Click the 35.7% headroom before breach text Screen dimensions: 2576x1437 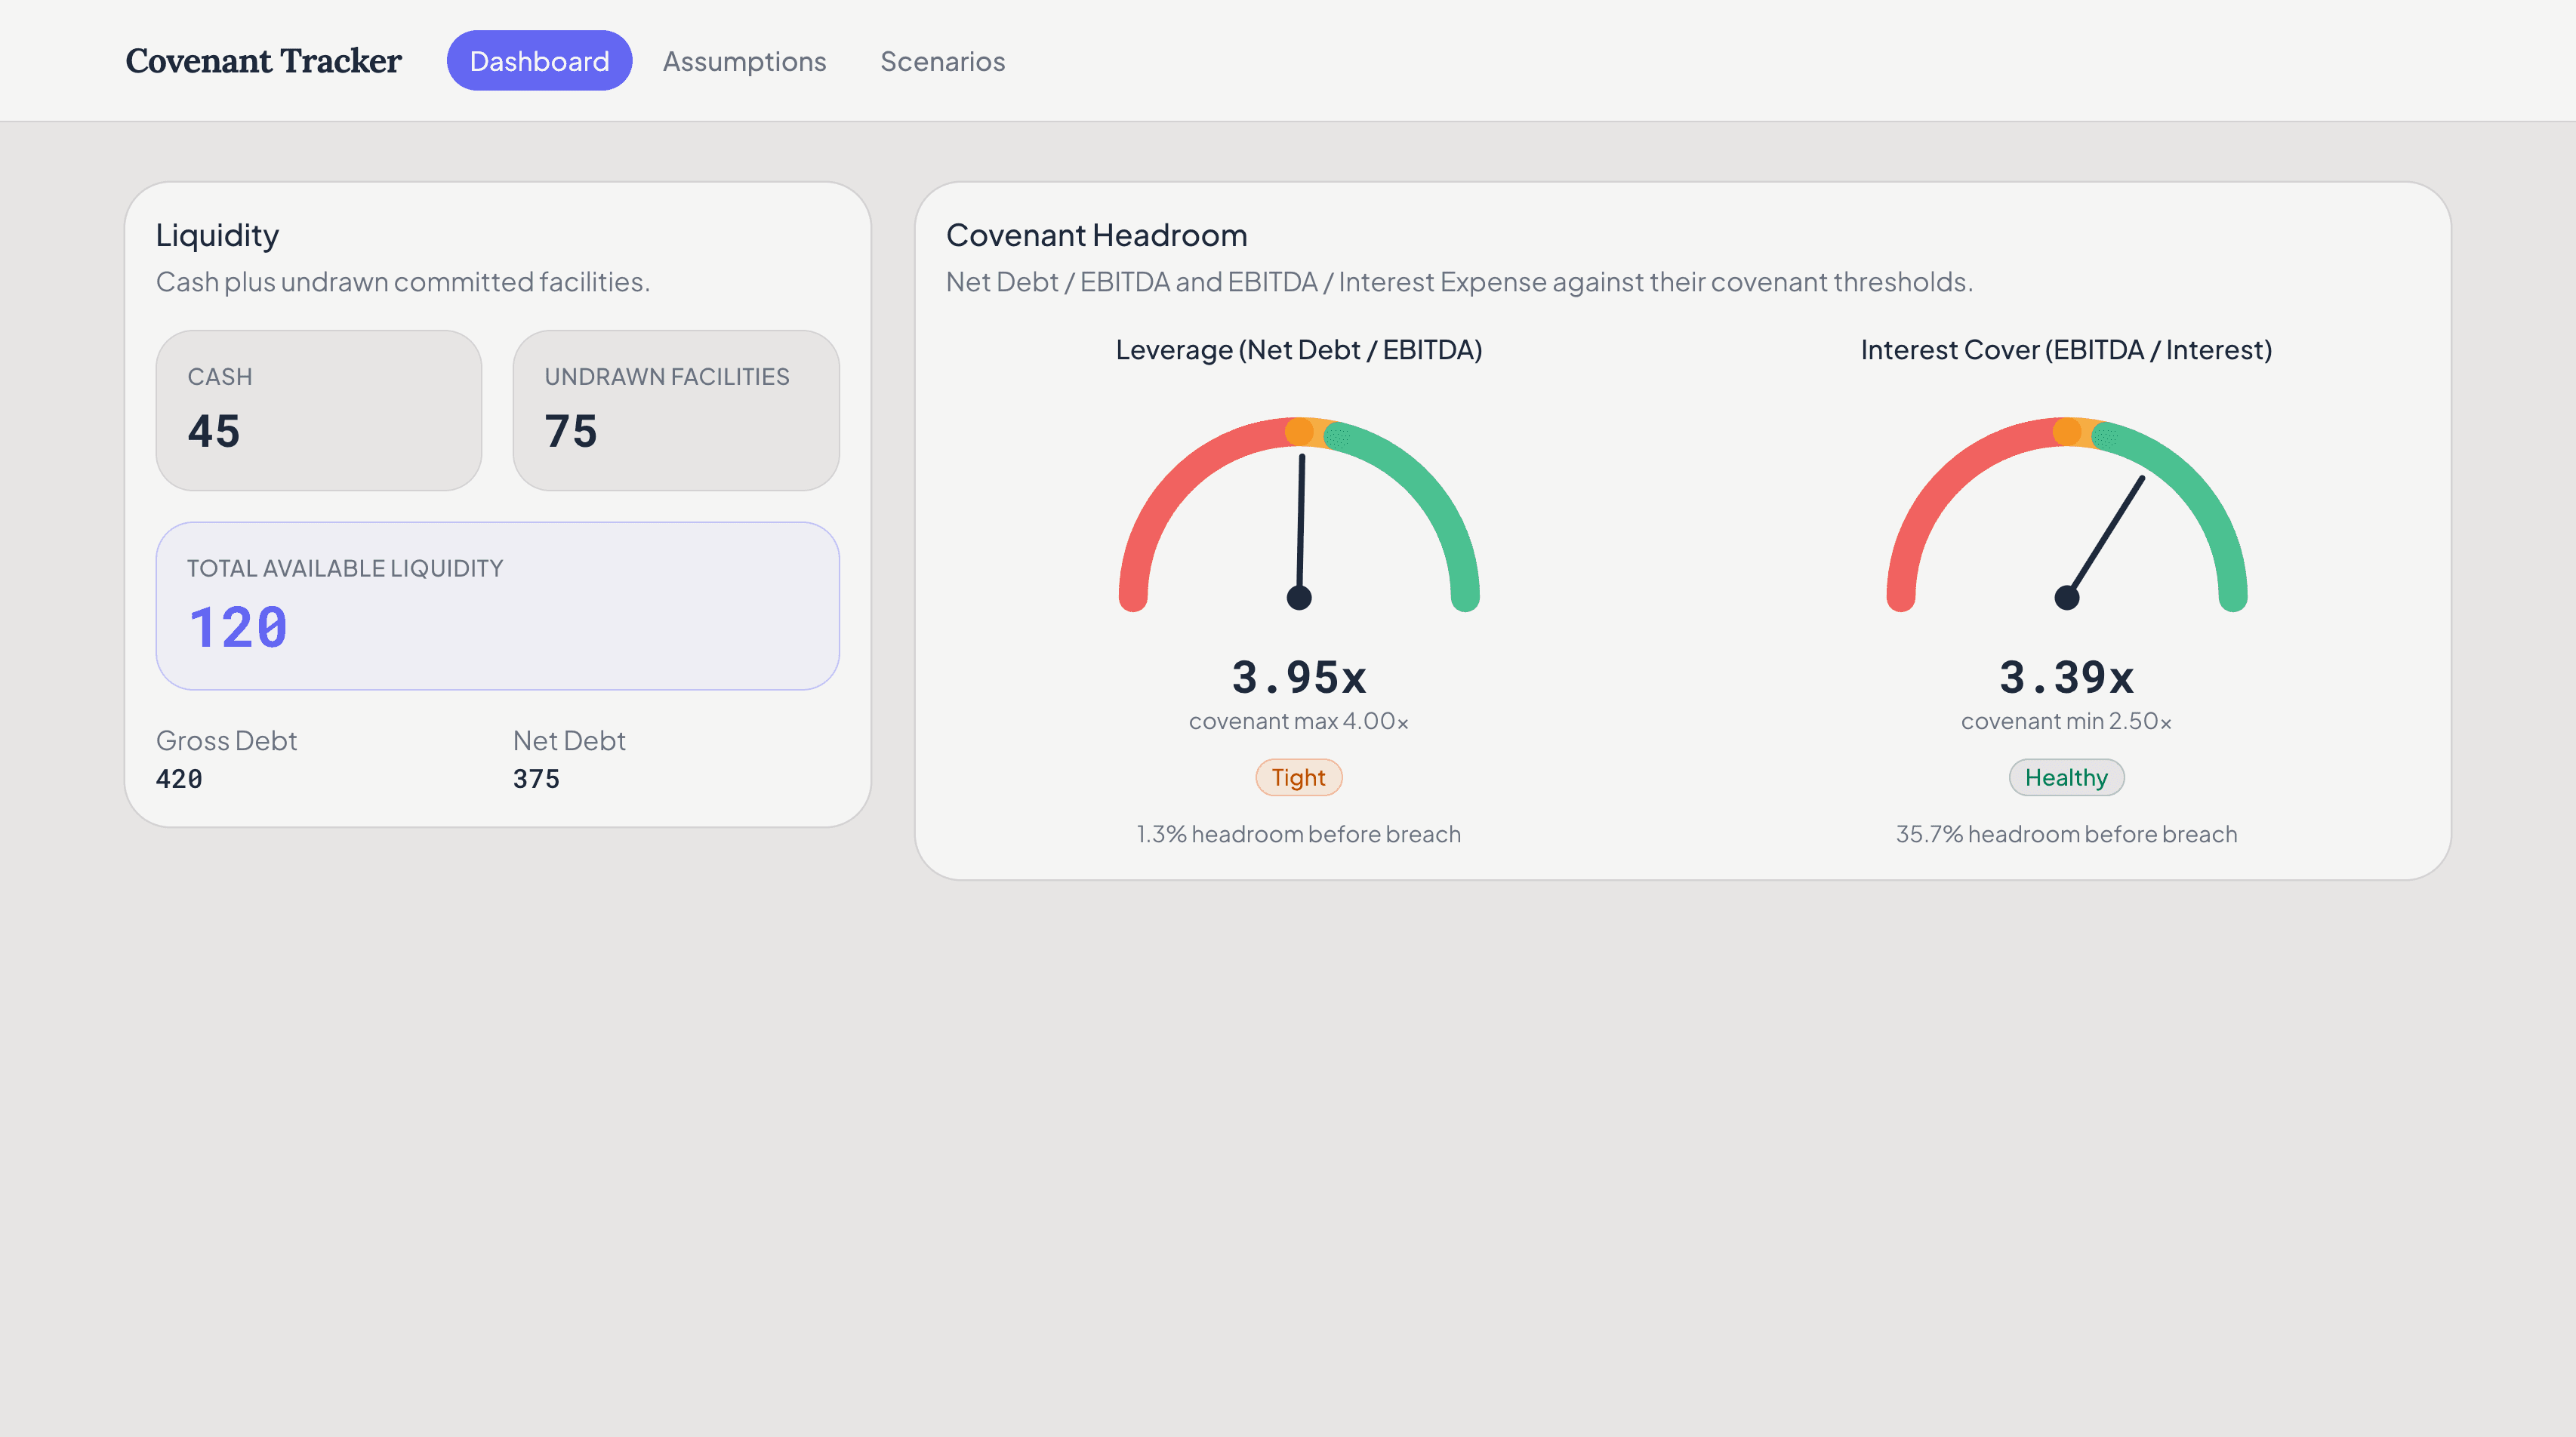[x=2067, y=834]
